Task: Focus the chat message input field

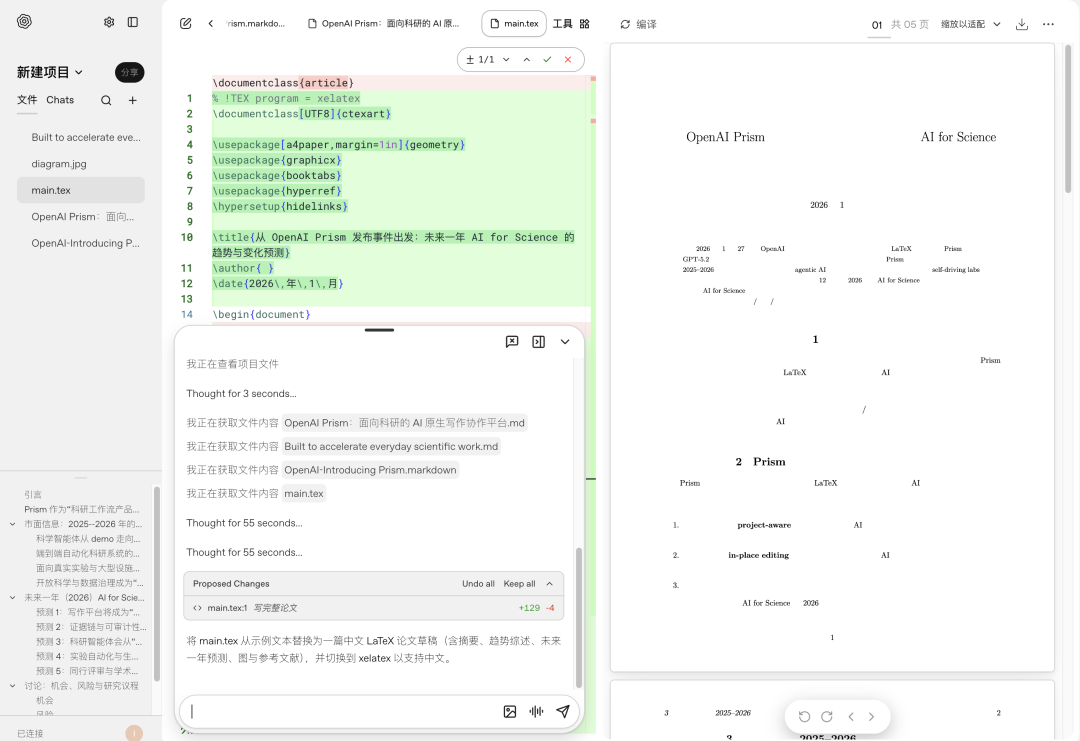Action: (x=343, y=712)
